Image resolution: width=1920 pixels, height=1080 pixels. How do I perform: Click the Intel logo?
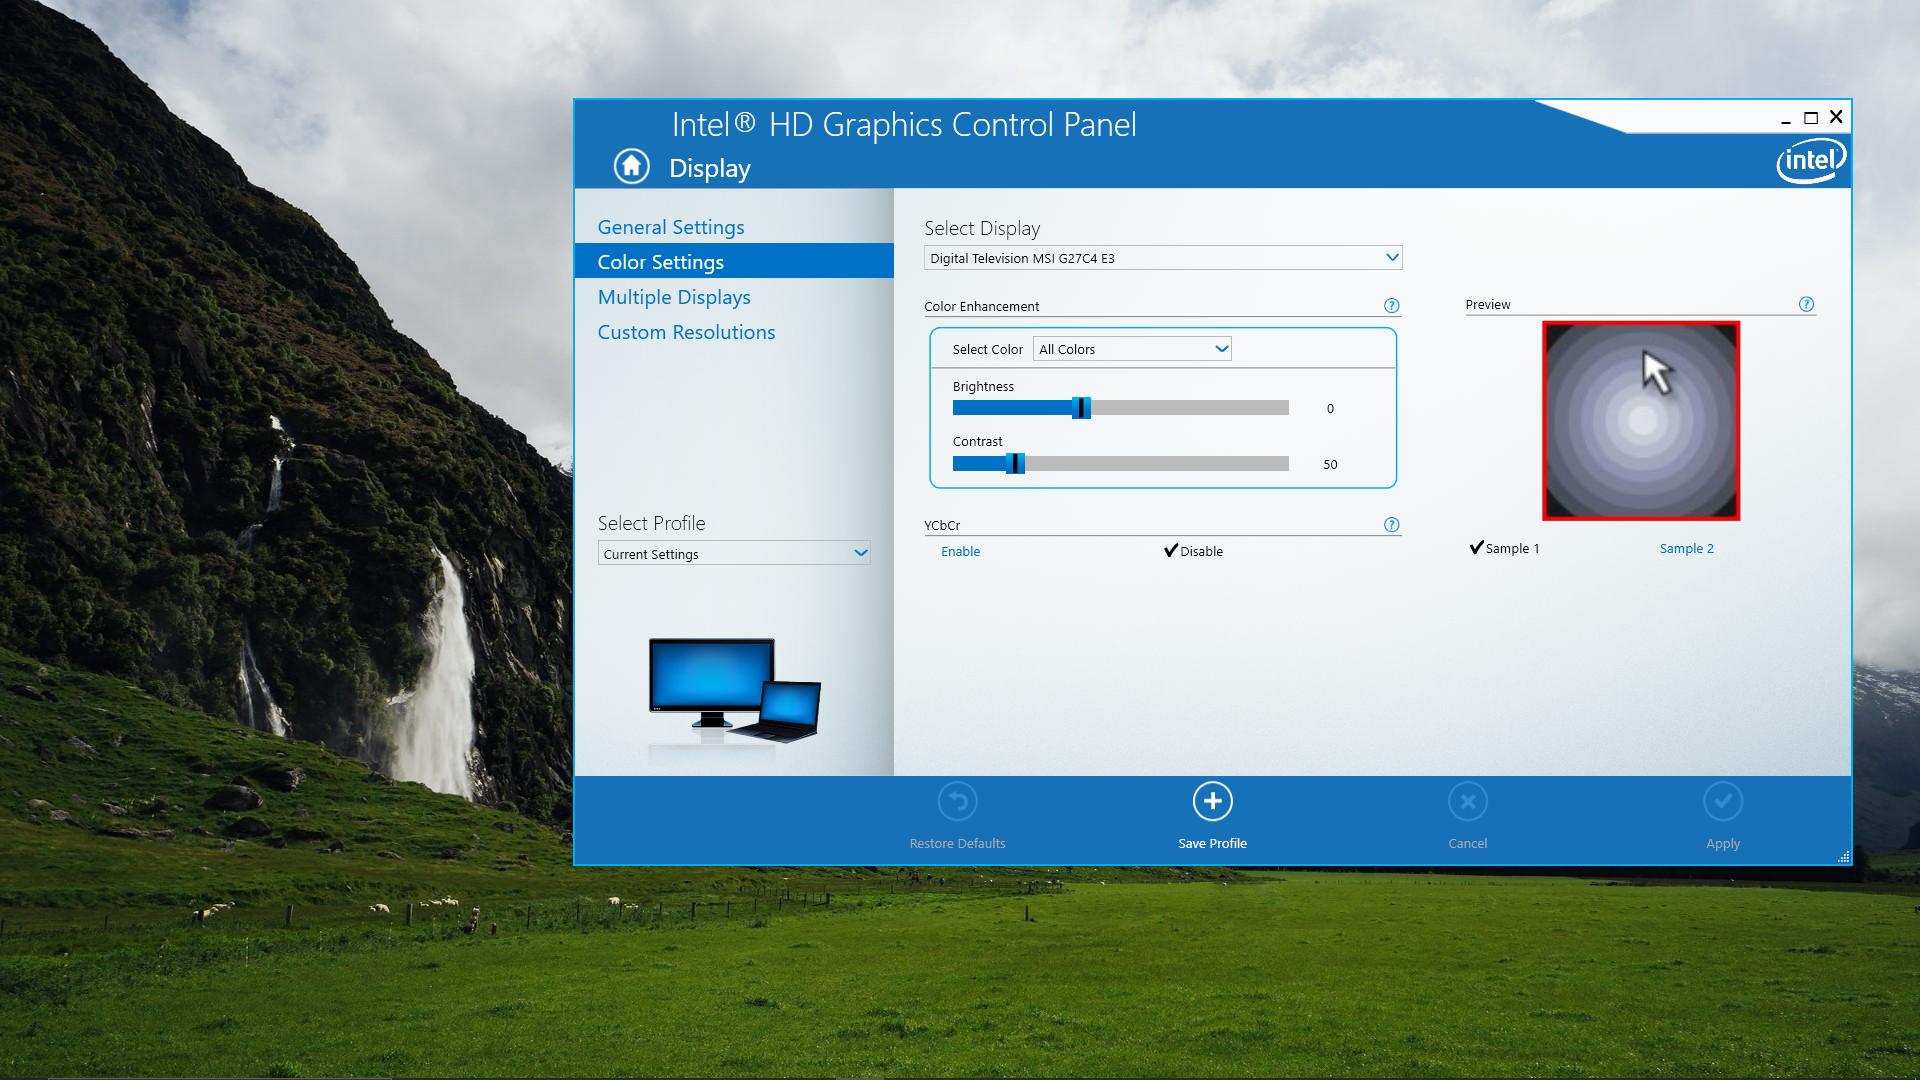[1811, 161]
